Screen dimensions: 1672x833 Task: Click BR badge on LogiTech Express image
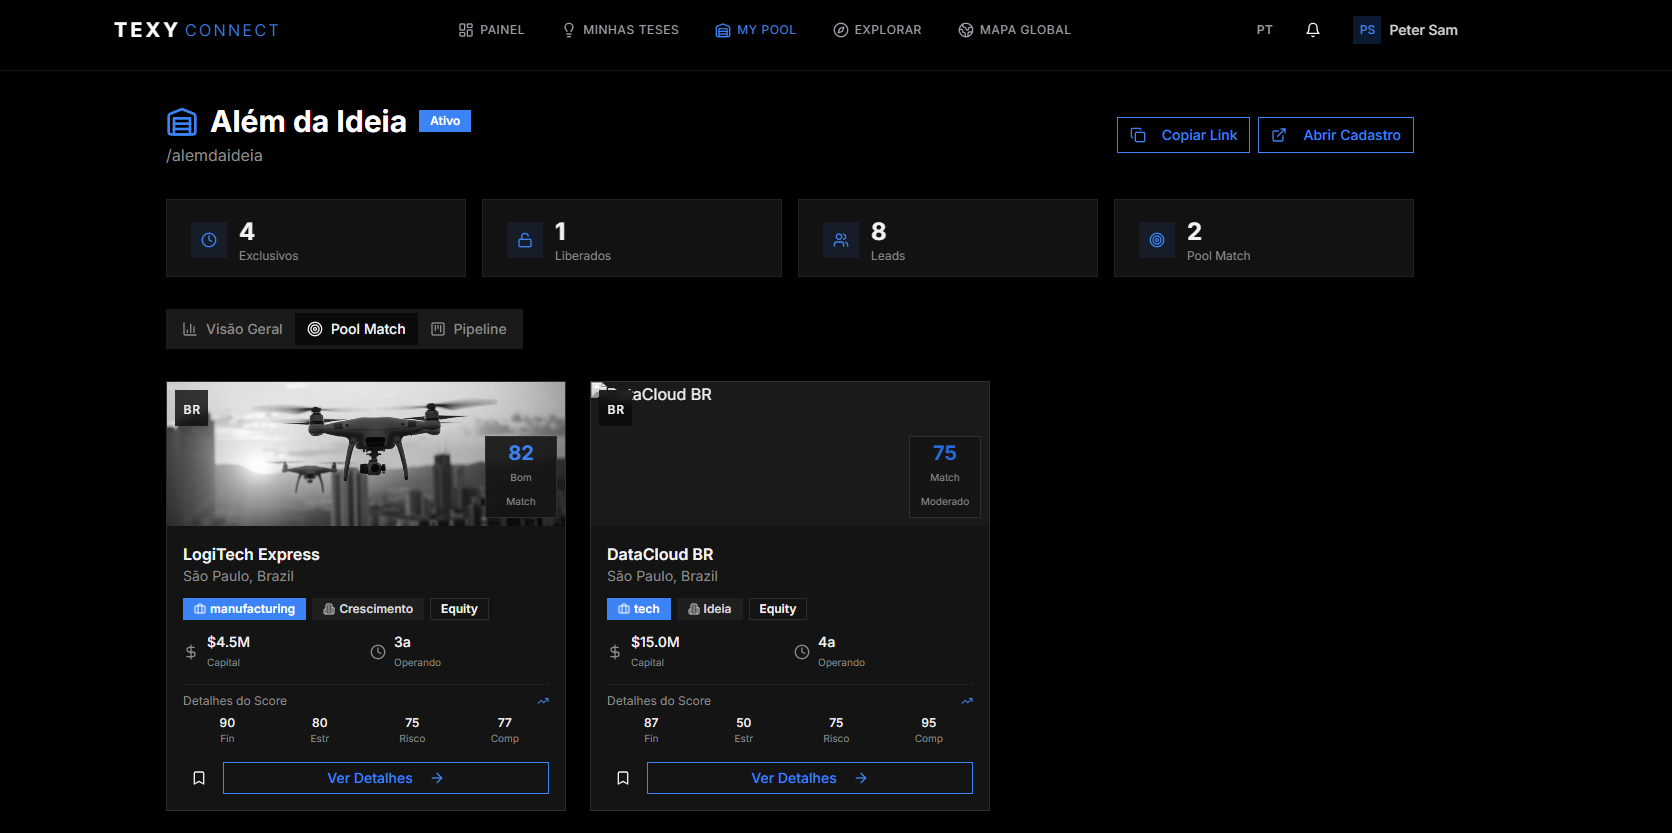192,409
